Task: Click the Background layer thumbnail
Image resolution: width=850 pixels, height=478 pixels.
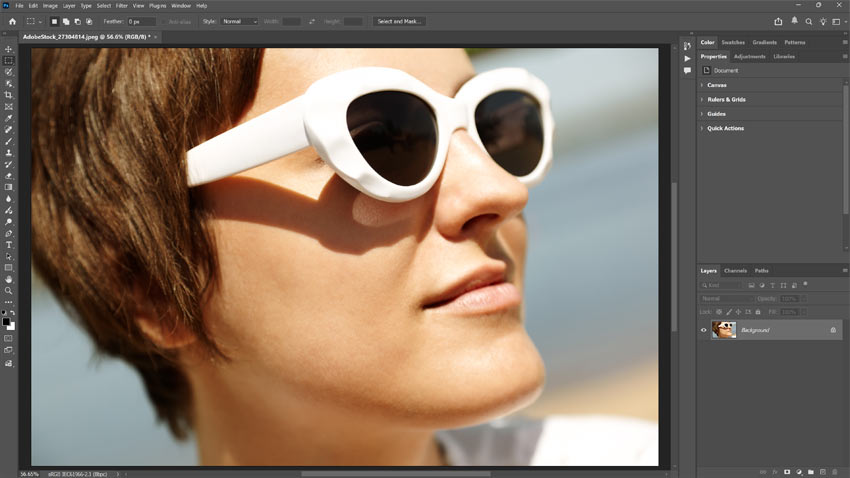Action: [x=724, y=330]
